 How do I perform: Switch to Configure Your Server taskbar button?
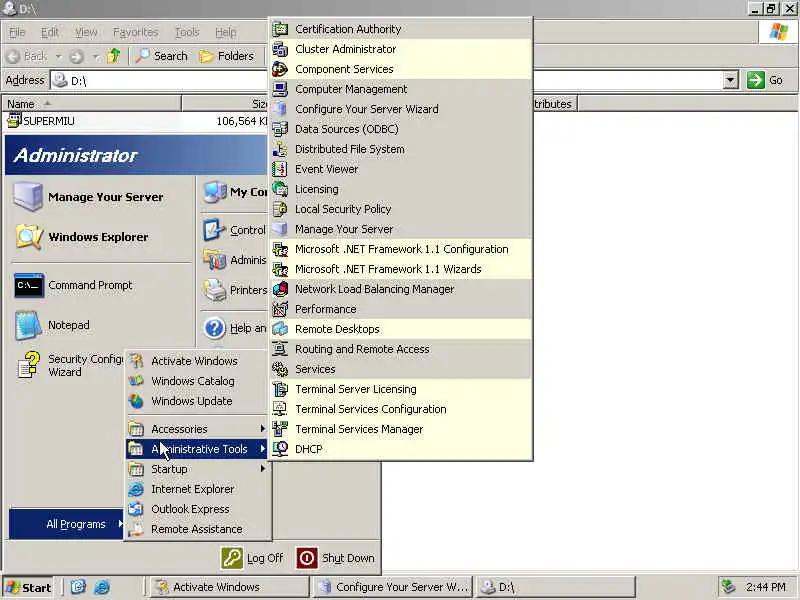pos(391,587)
